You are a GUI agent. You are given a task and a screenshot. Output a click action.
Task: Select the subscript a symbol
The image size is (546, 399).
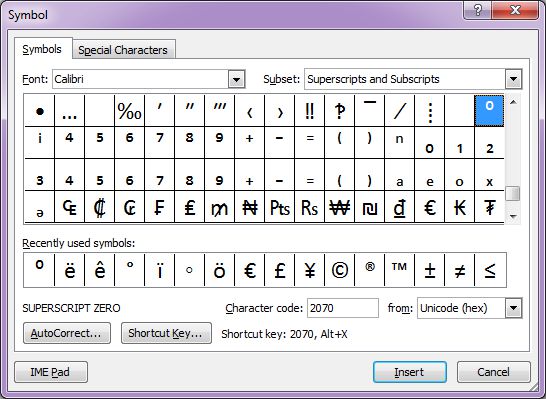tap(399, 175)
